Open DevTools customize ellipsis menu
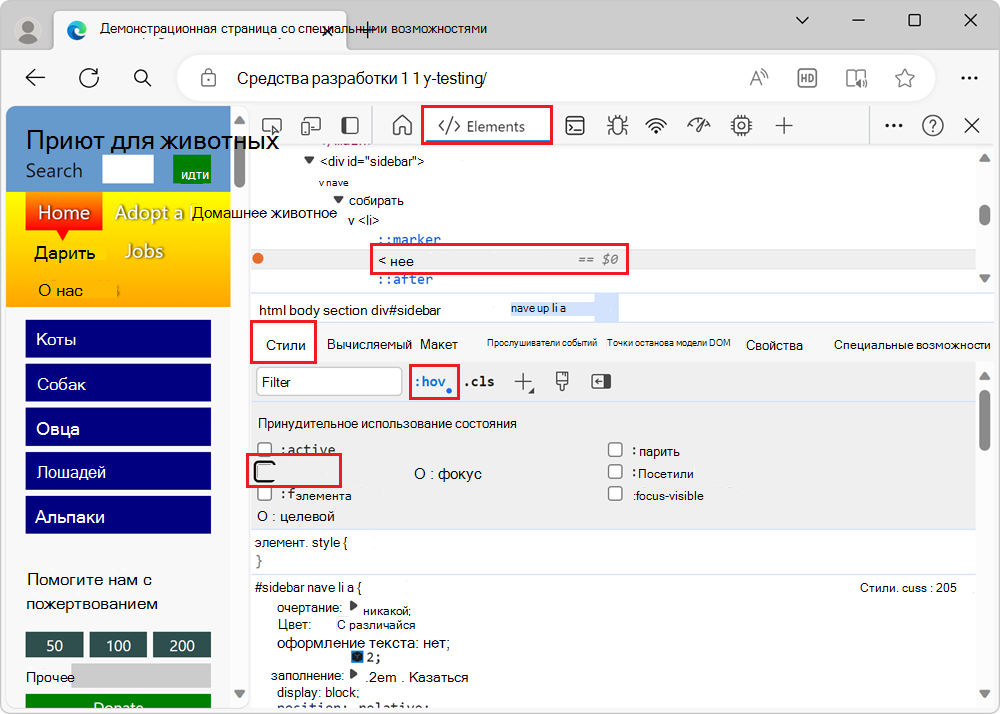Viewport: 1000px width, 714px height. (893, 126)
